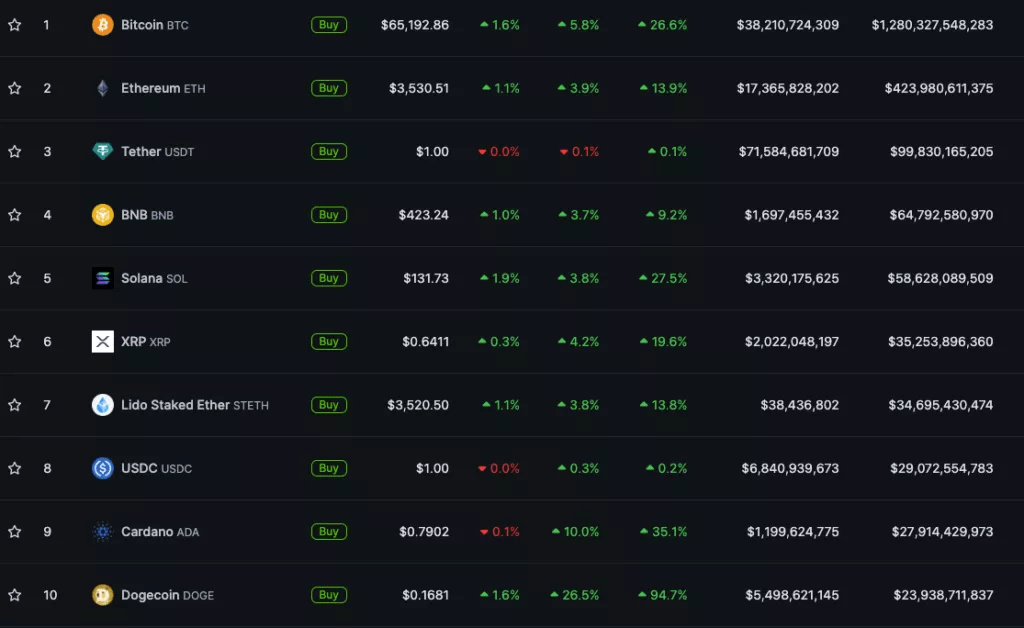Click Bitcoin volume $38,210,724,309
The width and height of the screenshot is (1024, 628).
pos(788,25)
